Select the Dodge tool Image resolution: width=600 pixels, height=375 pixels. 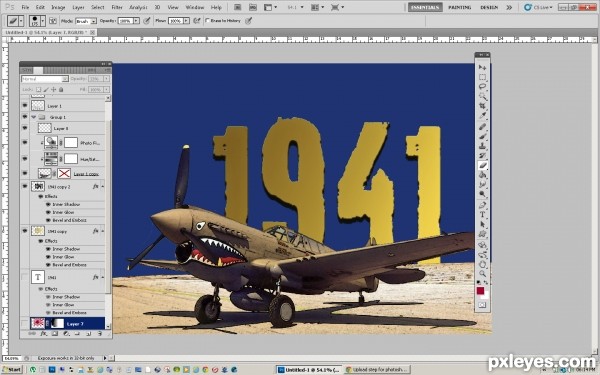(x=482, y=194)
